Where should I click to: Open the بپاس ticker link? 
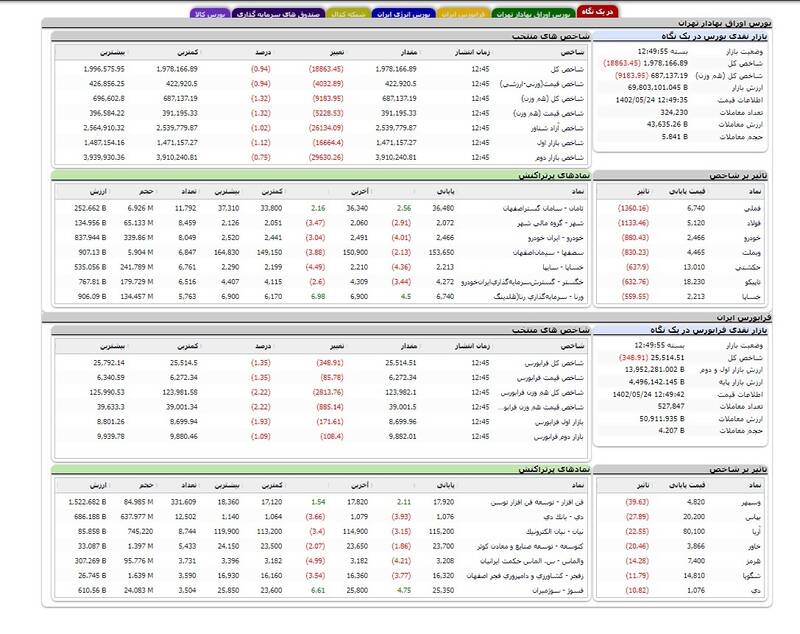(755, 516)
